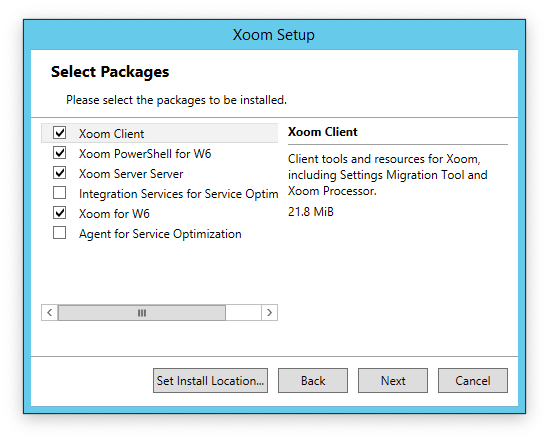Highlight the Xoom Client package name
Screen dimensions: 549x441
click(x=111, y=134)
